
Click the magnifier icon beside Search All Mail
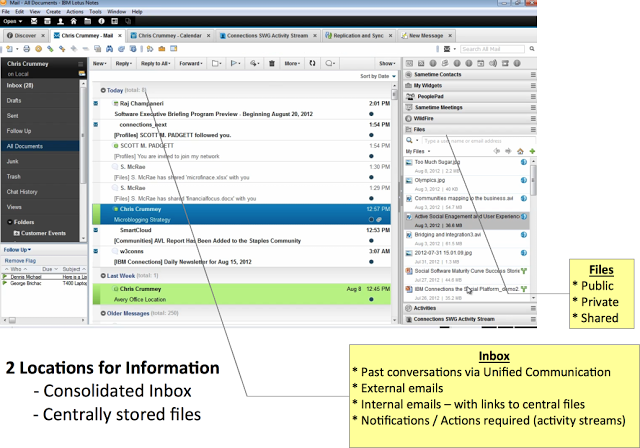tap(533, 48)
